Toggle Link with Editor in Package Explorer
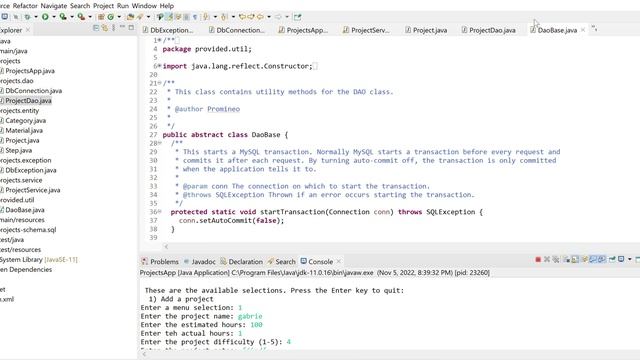Viewport: 640px width, 360px height. point(105,28)
